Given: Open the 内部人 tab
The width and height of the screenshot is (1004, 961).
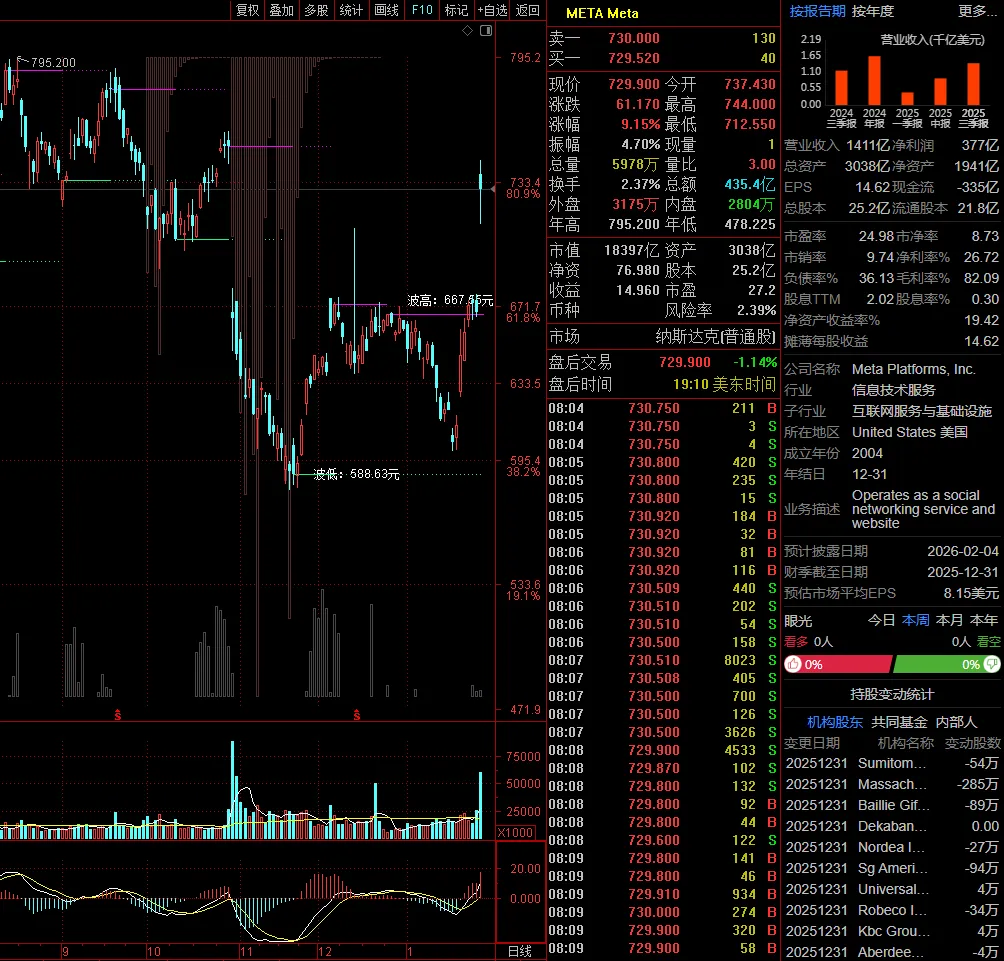Looking at the screenshot, I should tap(956, 722).
